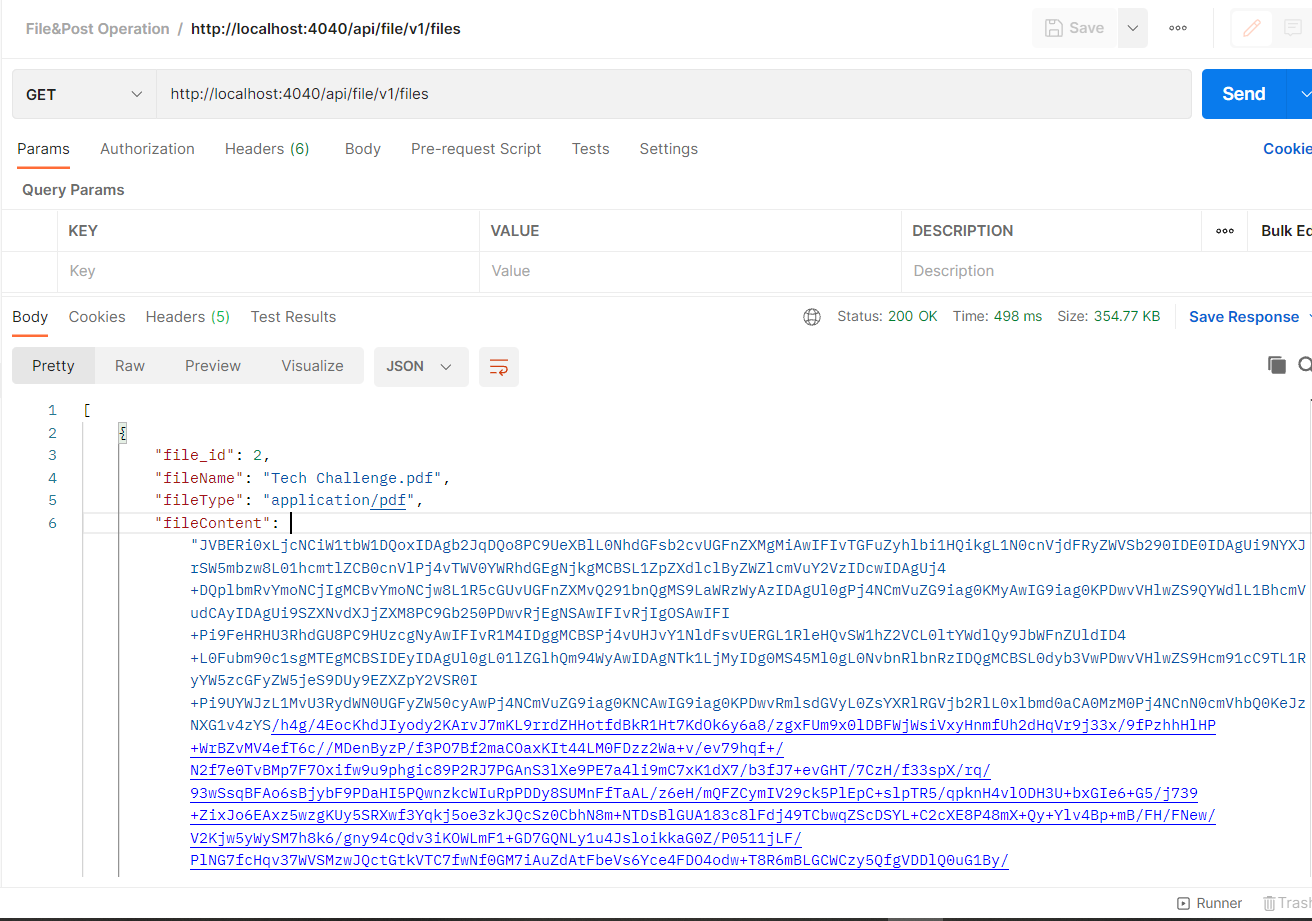This screenshot has height=921, width=1312.
Task: Collapse the JSON object on line 2
Action: [x=122, y=430]
